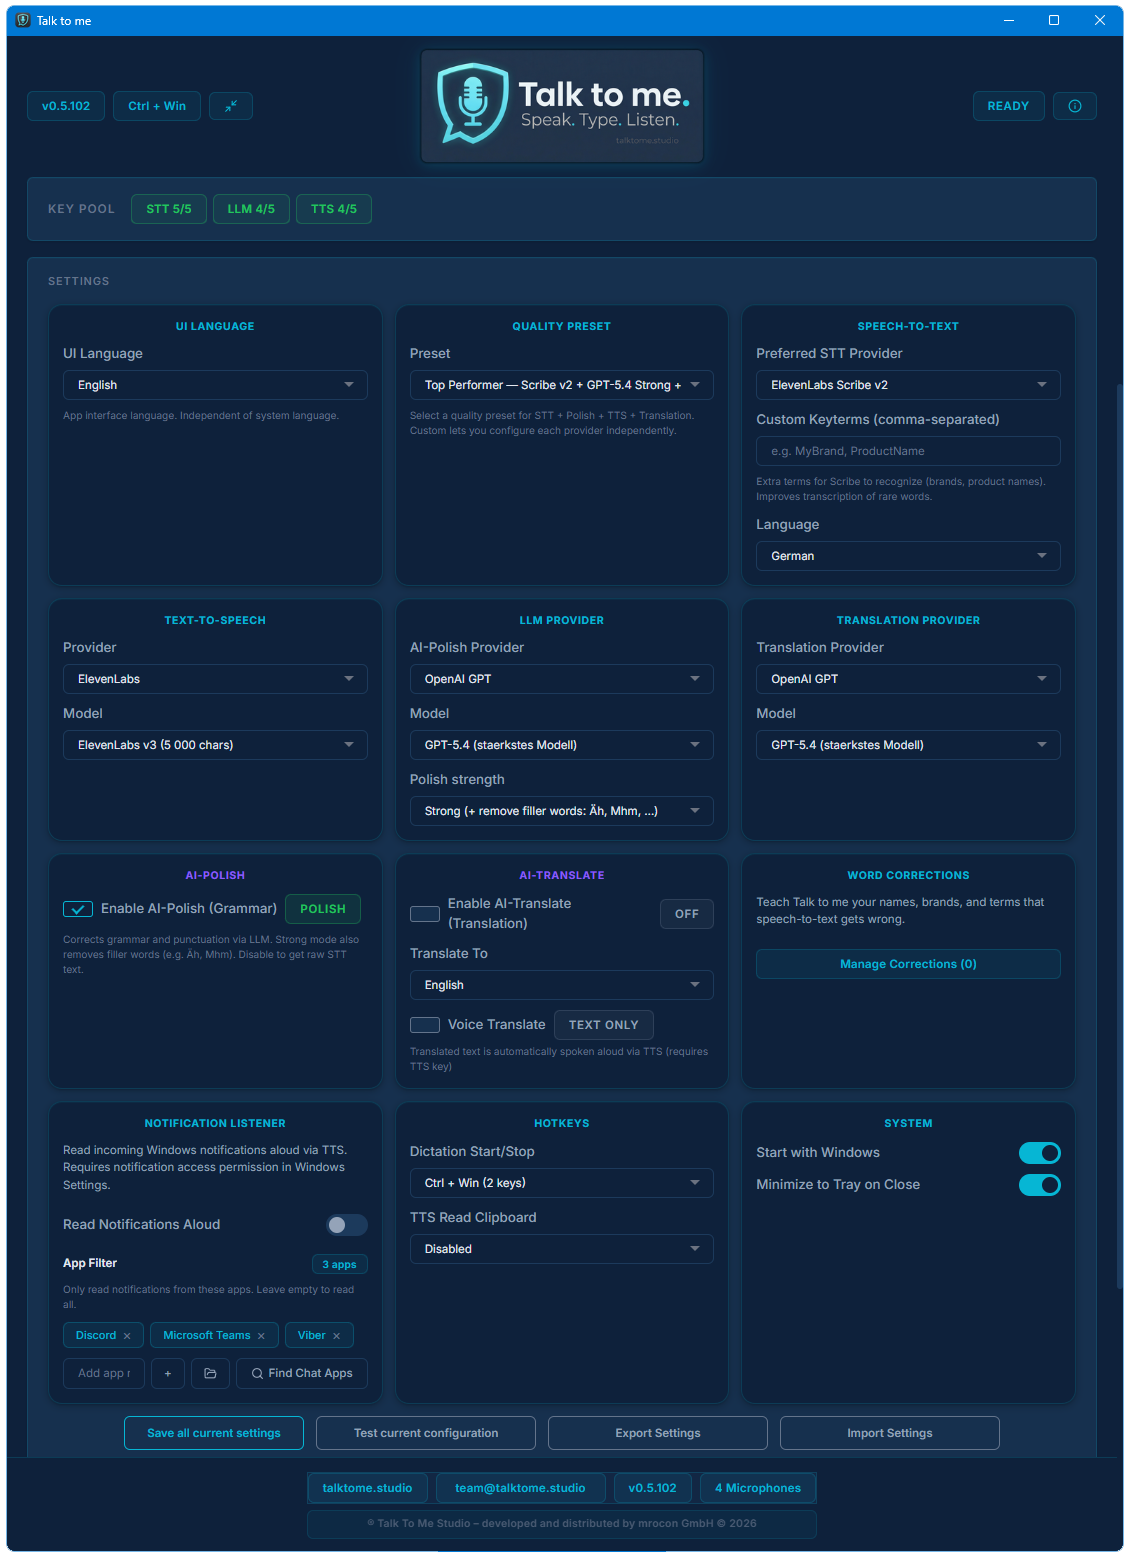Click the AI-Translate OFF badge

coord(687,914)
